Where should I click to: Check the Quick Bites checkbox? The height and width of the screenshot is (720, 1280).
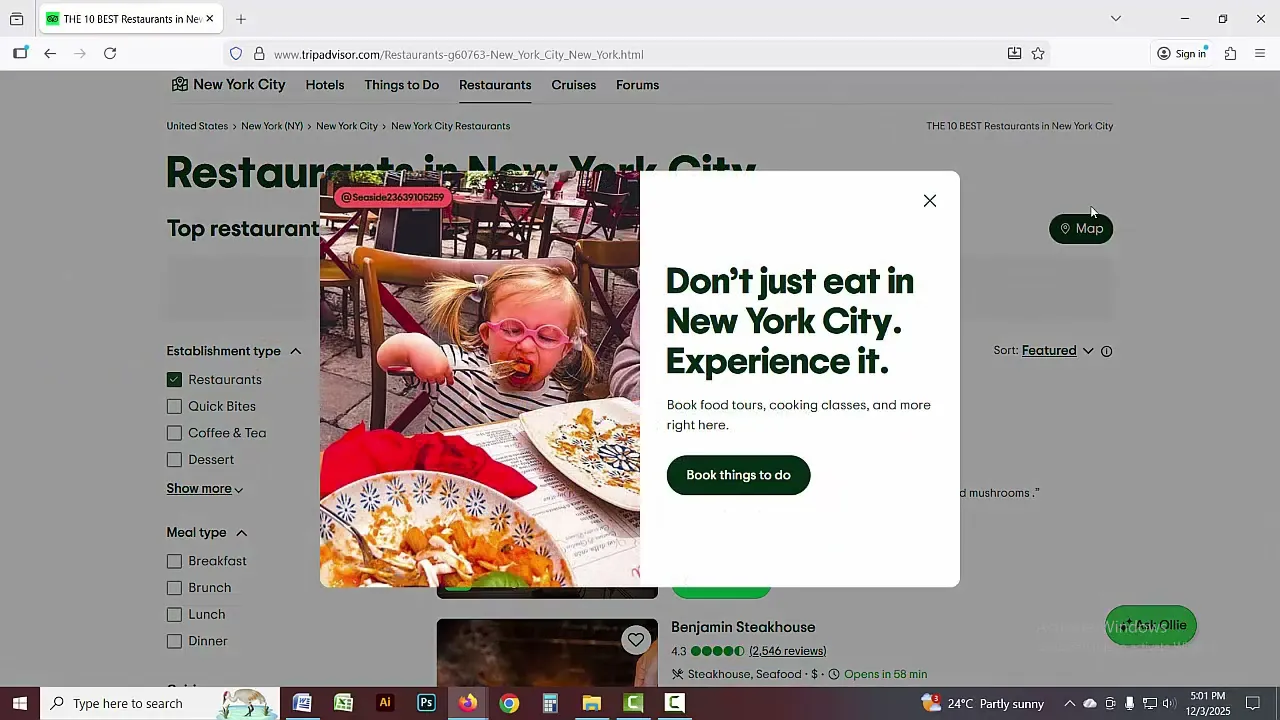tap(175, 407)
